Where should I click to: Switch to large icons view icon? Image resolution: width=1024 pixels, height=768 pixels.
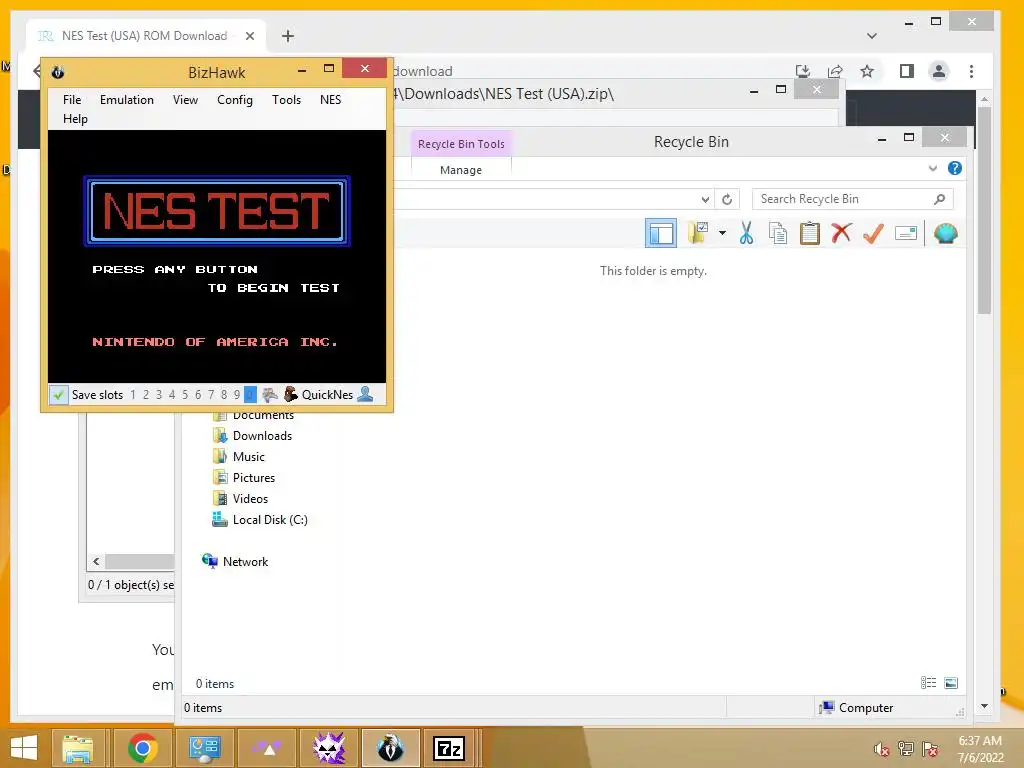[x=952, y=683]
